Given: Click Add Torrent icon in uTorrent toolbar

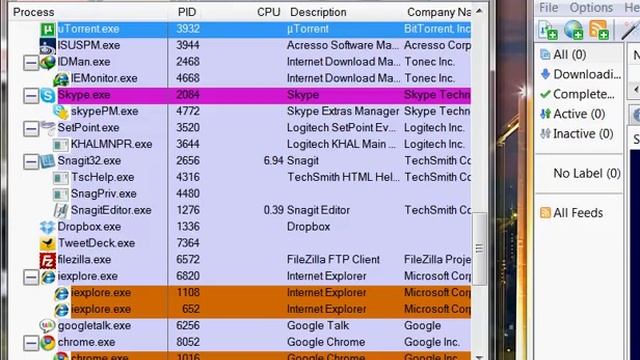Looking at the screenshot, I should (x=548, y=30).
